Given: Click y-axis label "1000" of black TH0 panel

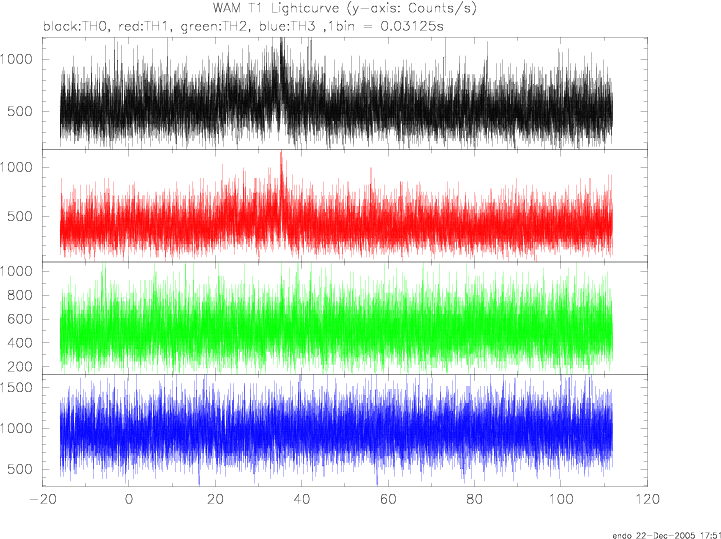Looking at the screenshot, I should (x=17, y=59).
